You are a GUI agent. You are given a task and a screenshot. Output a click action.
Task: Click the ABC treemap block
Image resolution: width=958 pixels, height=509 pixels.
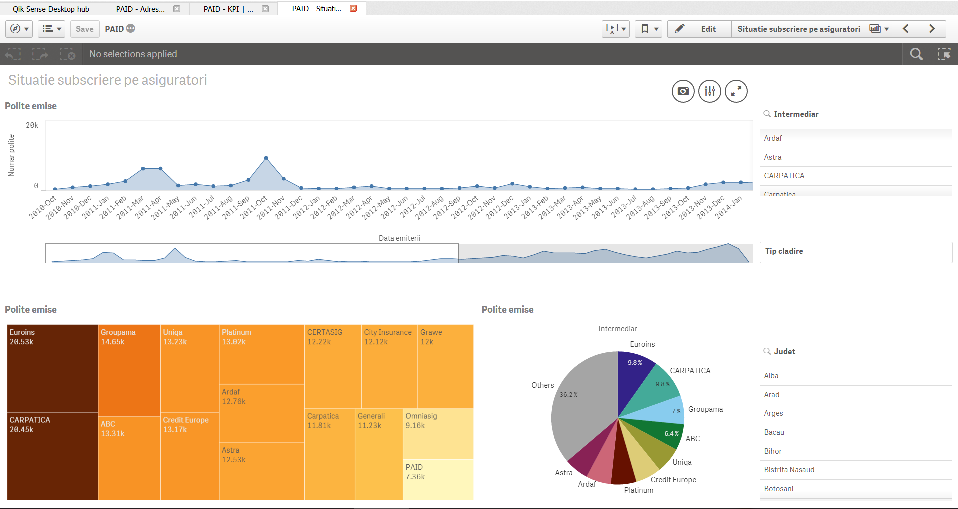pos(129,458)
